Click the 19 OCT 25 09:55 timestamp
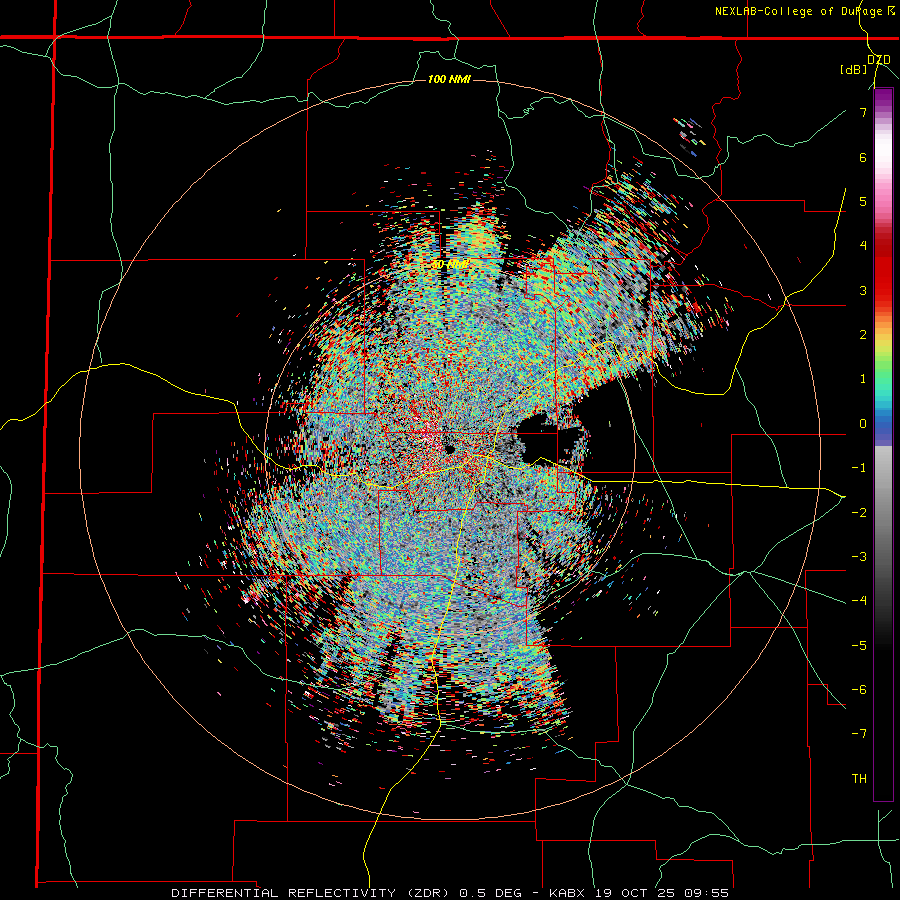Image resolution: width=900 pixels, height=900 pixels. (x=661, y=893)
